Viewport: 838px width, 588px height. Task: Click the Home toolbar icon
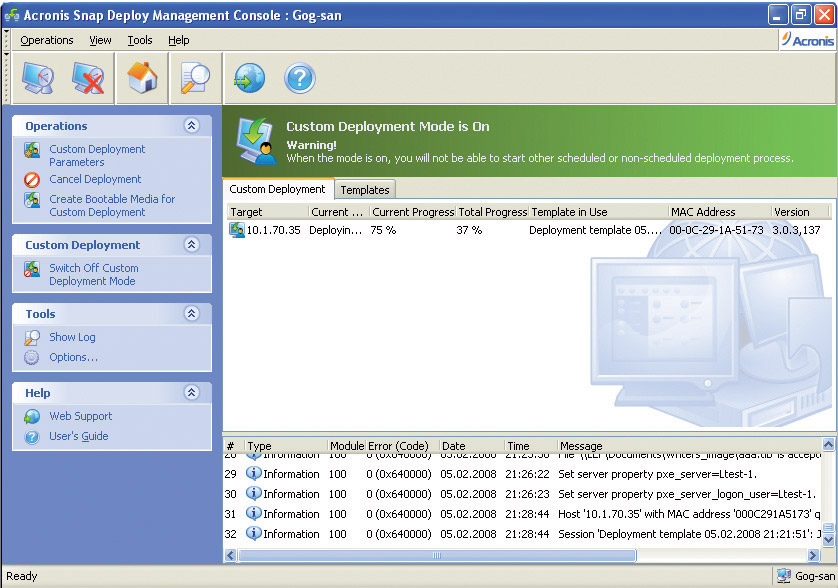[x=141, y=81]
